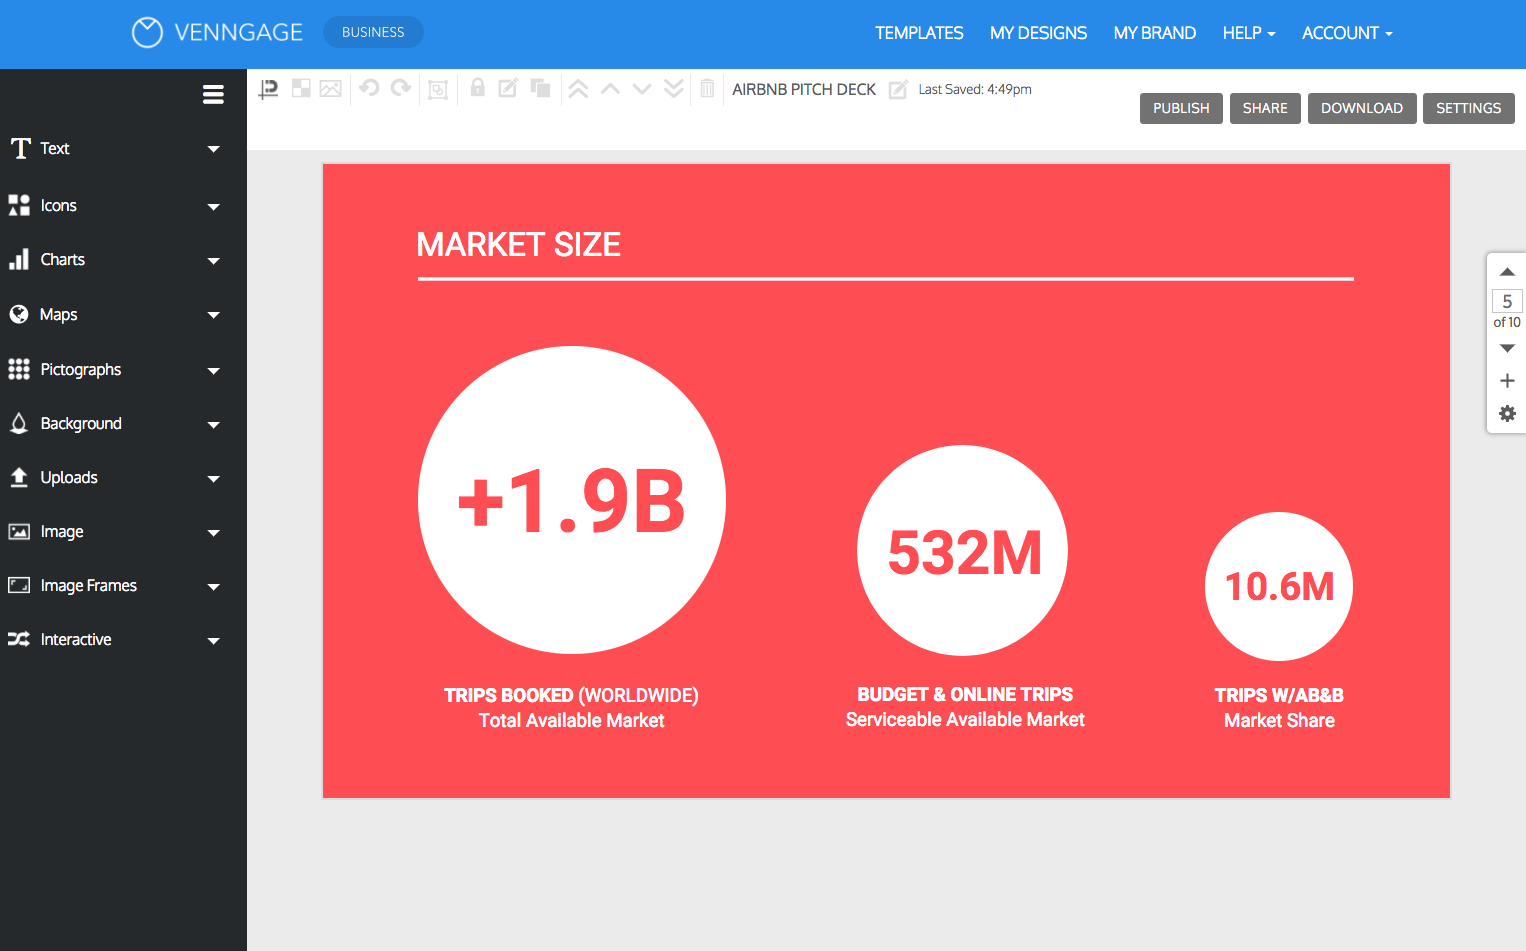Click the Interactive shuffle icon in sidebar

19,639
